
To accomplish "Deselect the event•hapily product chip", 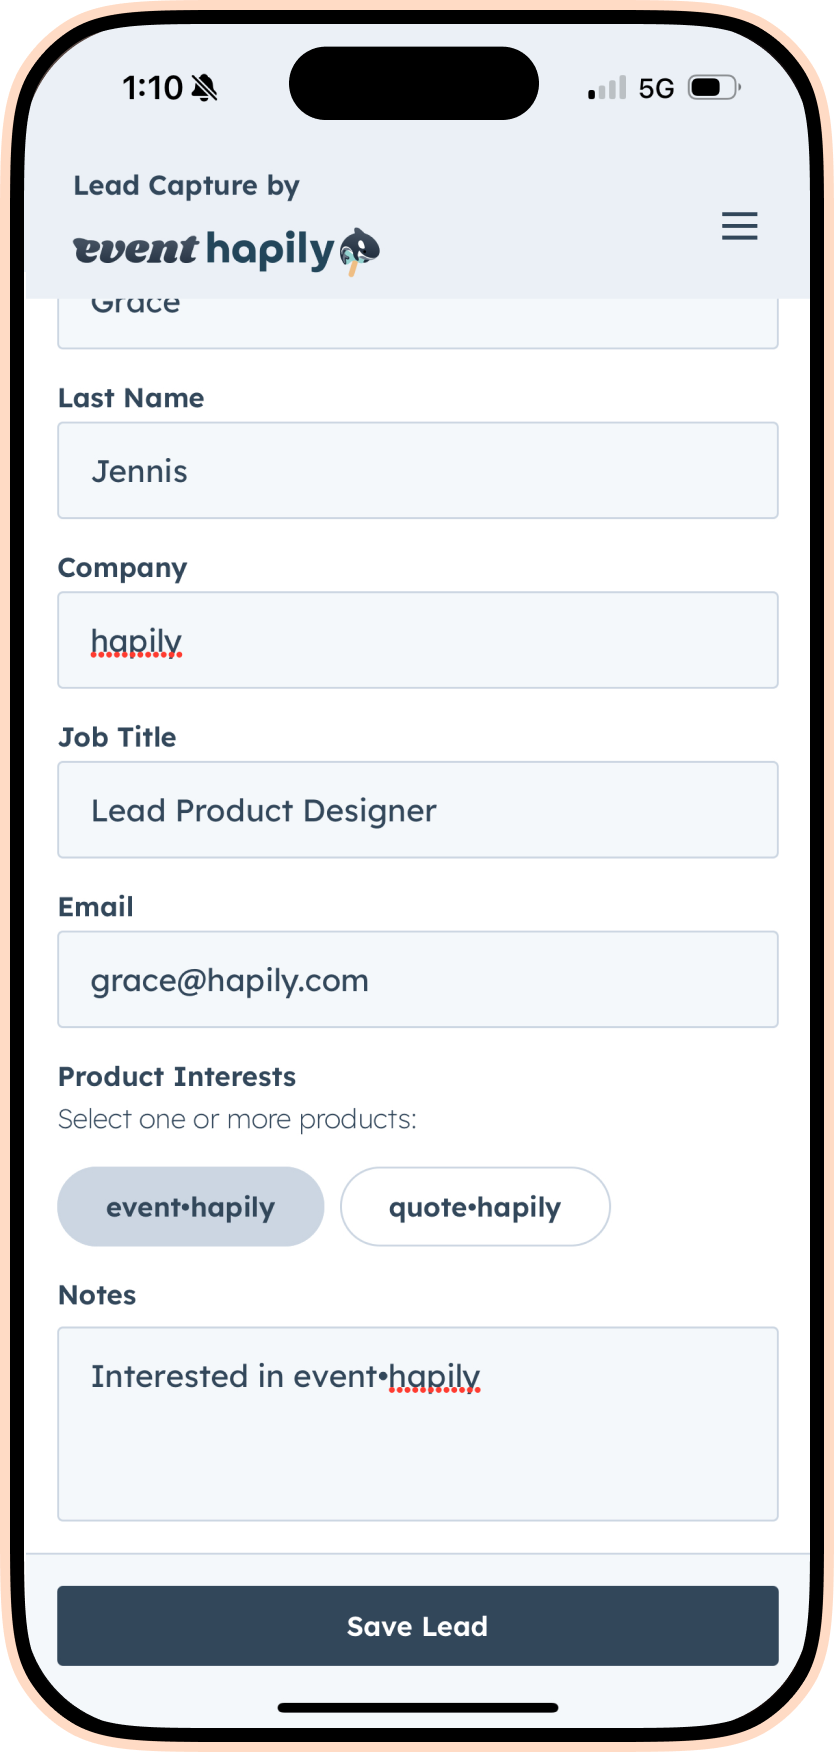I will (191, 1206).
